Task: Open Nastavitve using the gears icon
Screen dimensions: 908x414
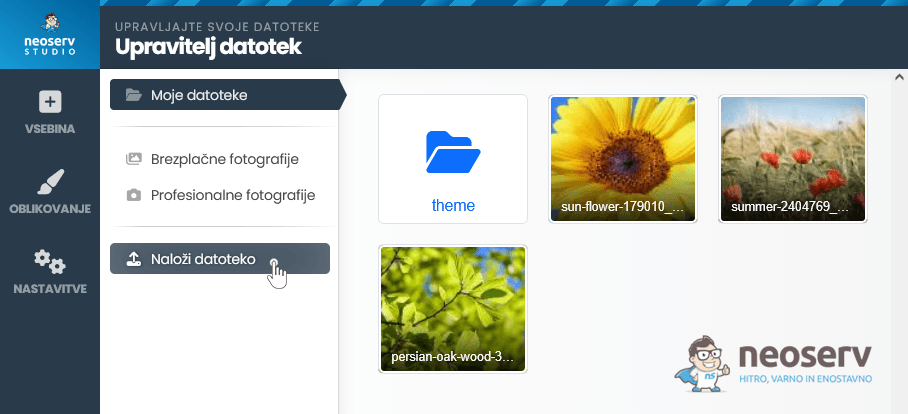Action: point(49,262)
